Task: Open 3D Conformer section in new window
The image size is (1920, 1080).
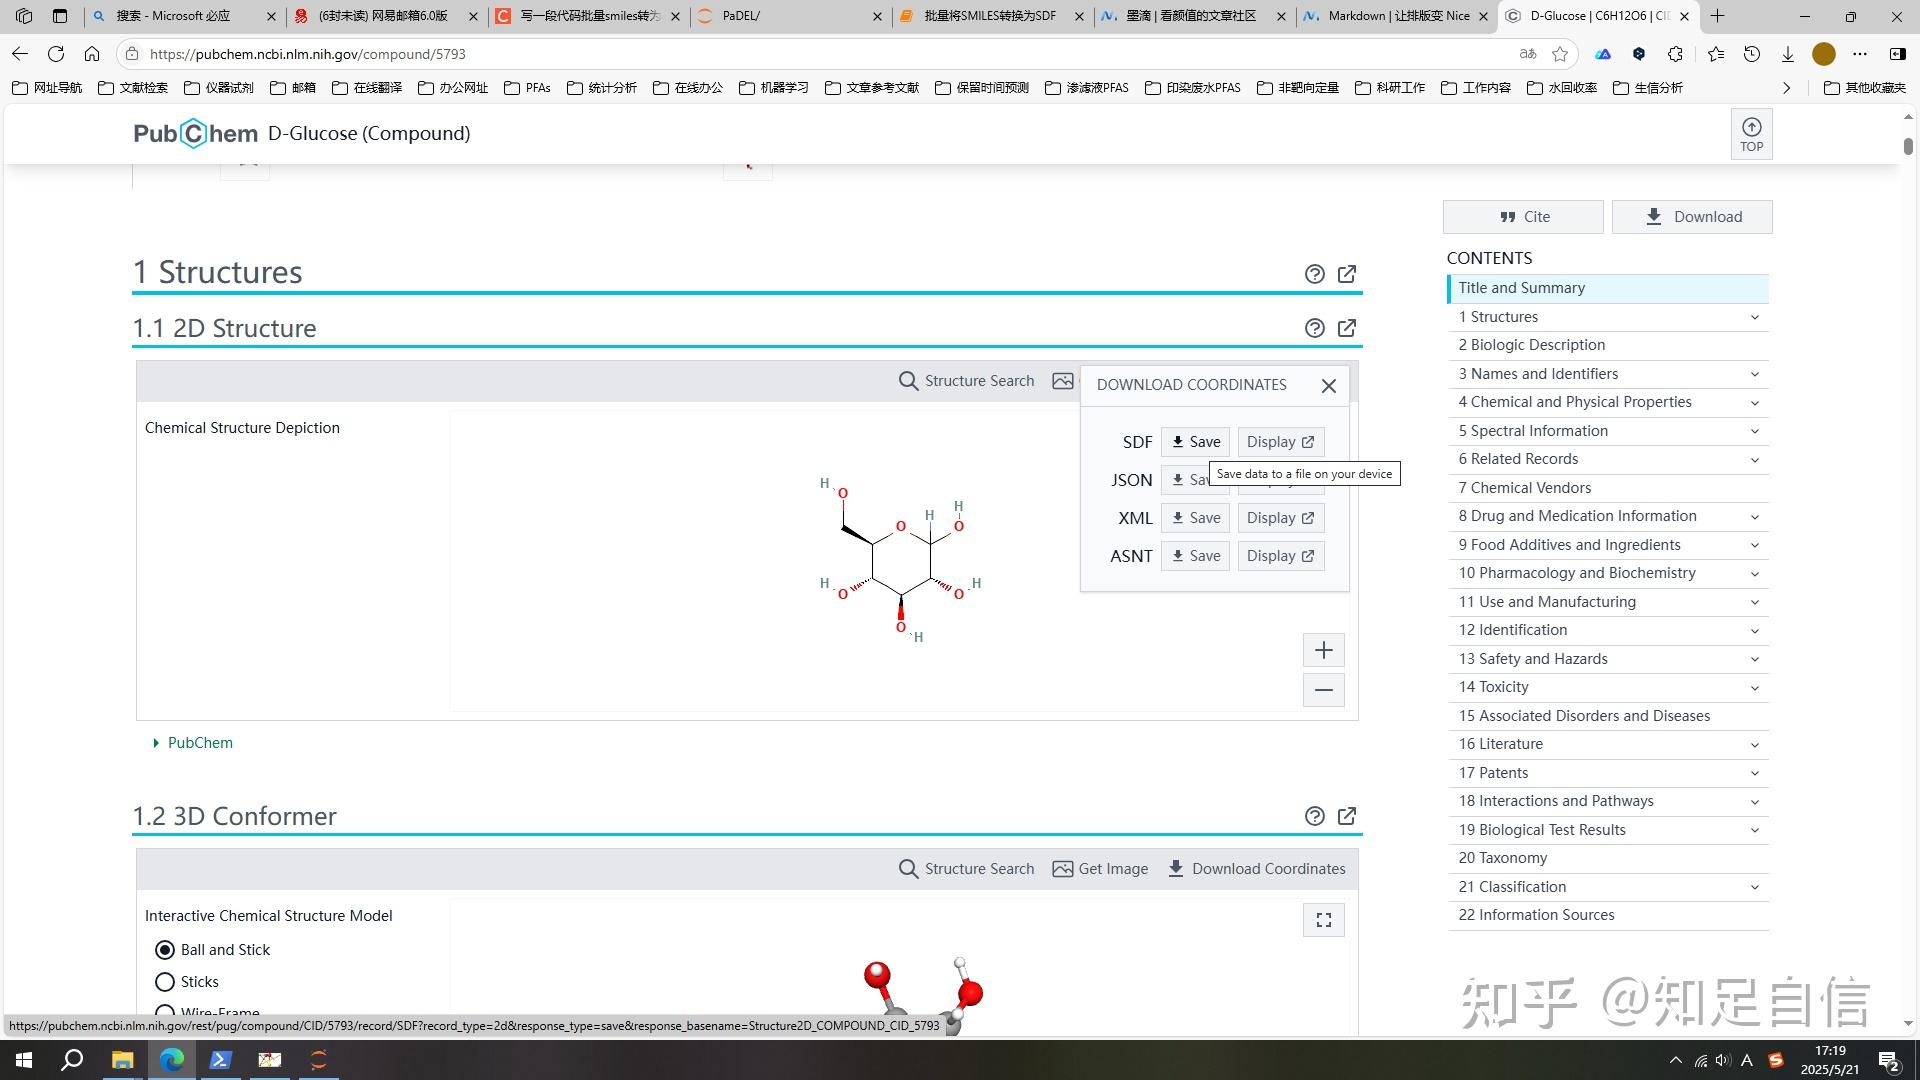Action: (1347, 816)
